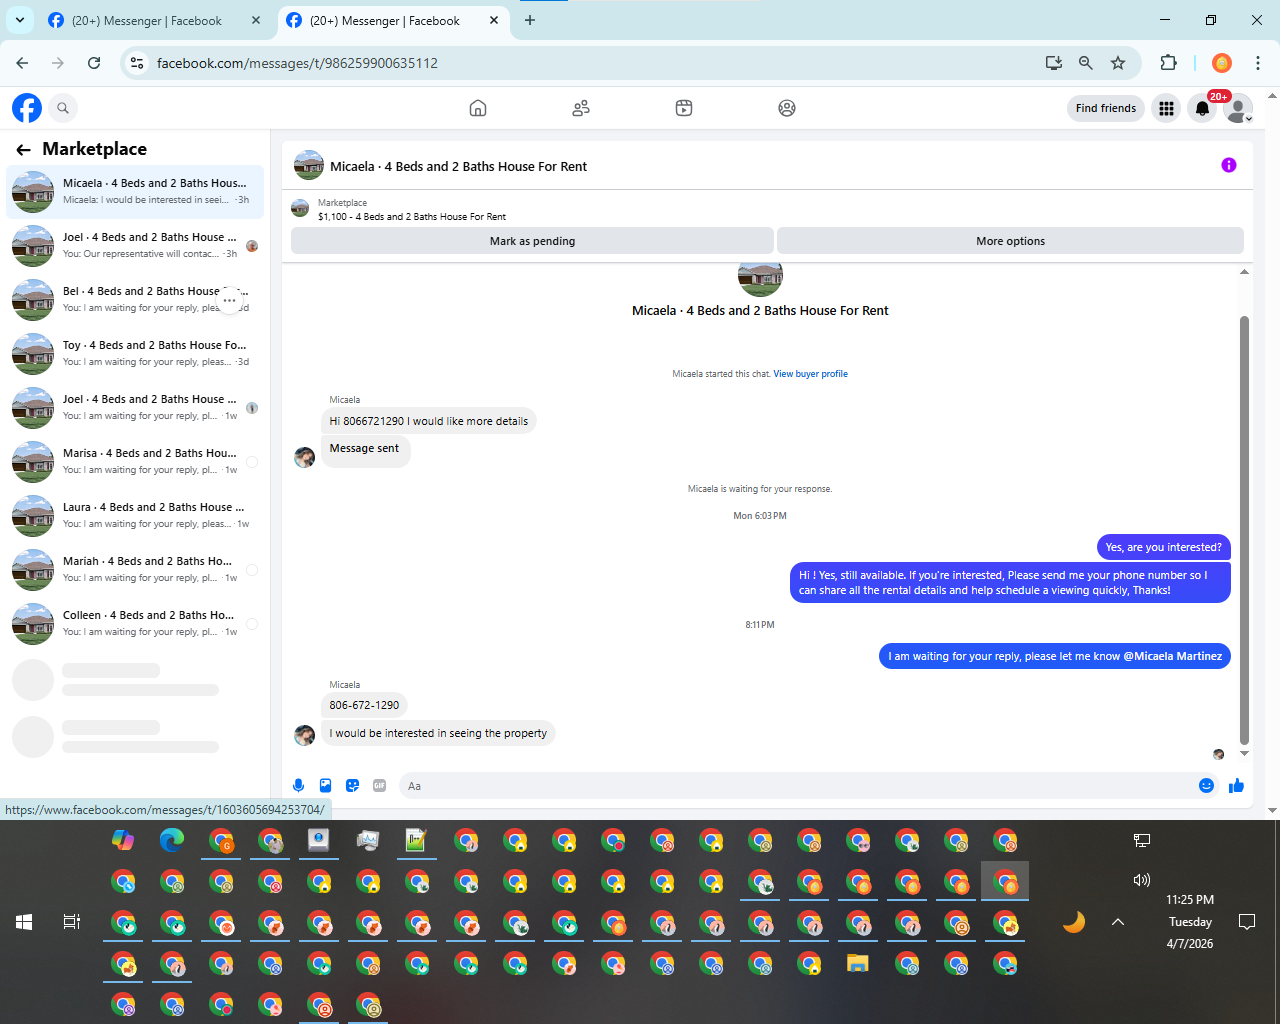Select Micaela conversation in Marketplace list
Screen dimensions: 1280x1024
click(135, 191)
